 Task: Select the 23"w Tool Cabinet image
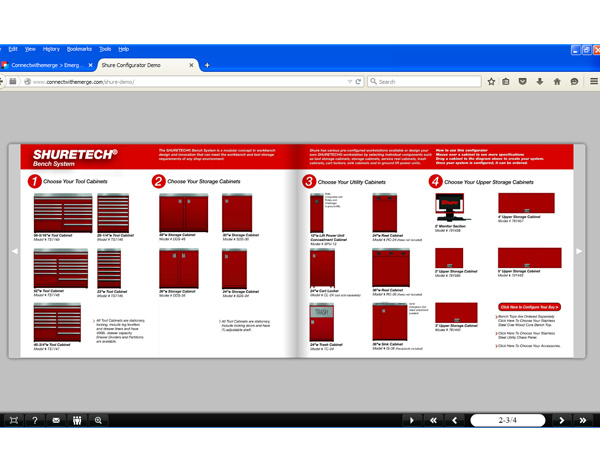pos(109,268)
